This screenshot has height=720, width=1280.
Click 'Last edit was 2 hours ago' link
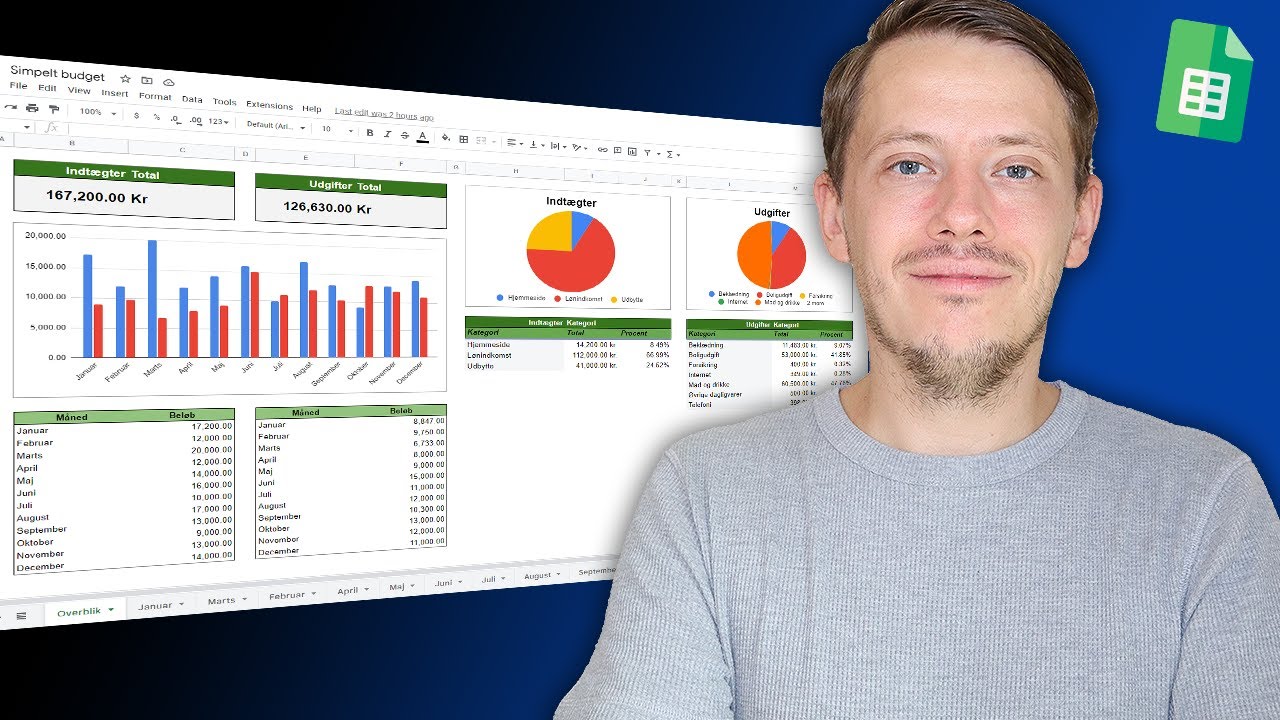(384, 114)
